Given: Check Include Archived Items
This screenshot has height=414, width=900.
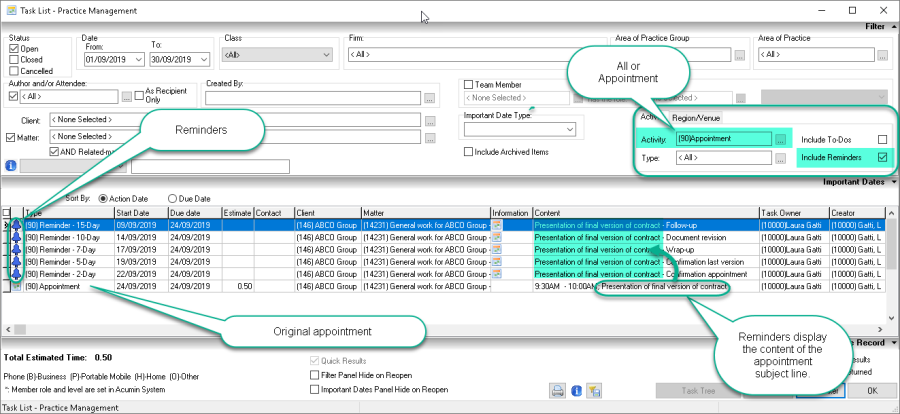Looking at the screenshot, I should pyautogui.click(x=468, y=152).
